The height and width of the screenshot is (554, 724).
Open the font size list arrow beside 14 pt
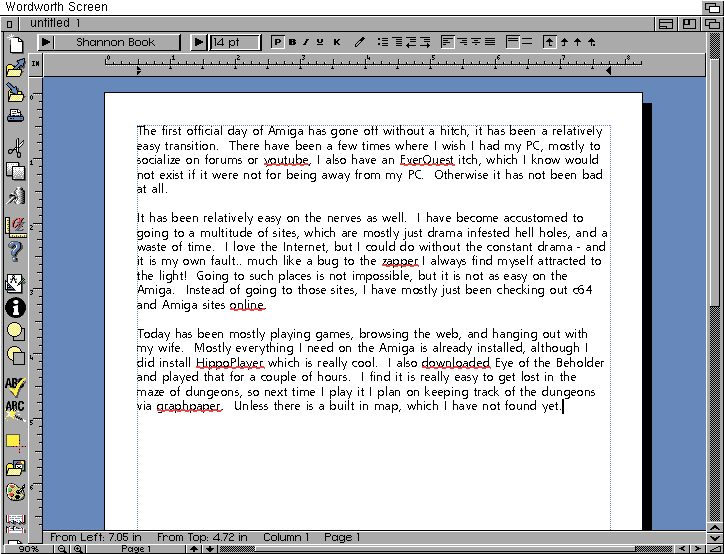click(x=199, y=42)
